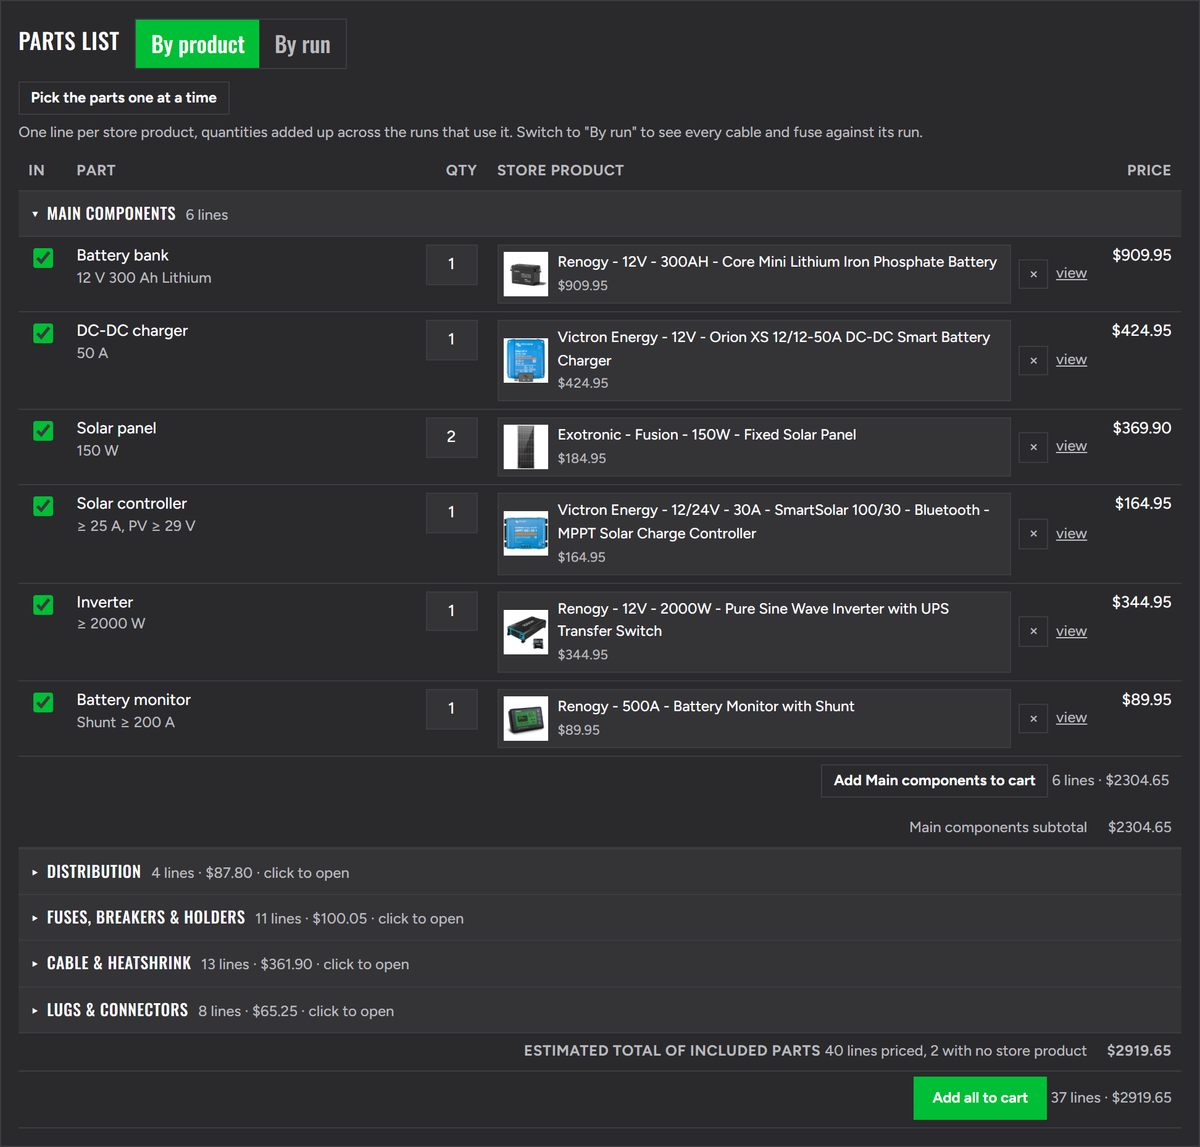View the Exotronic Fusion solar panel

point(1071,446)
